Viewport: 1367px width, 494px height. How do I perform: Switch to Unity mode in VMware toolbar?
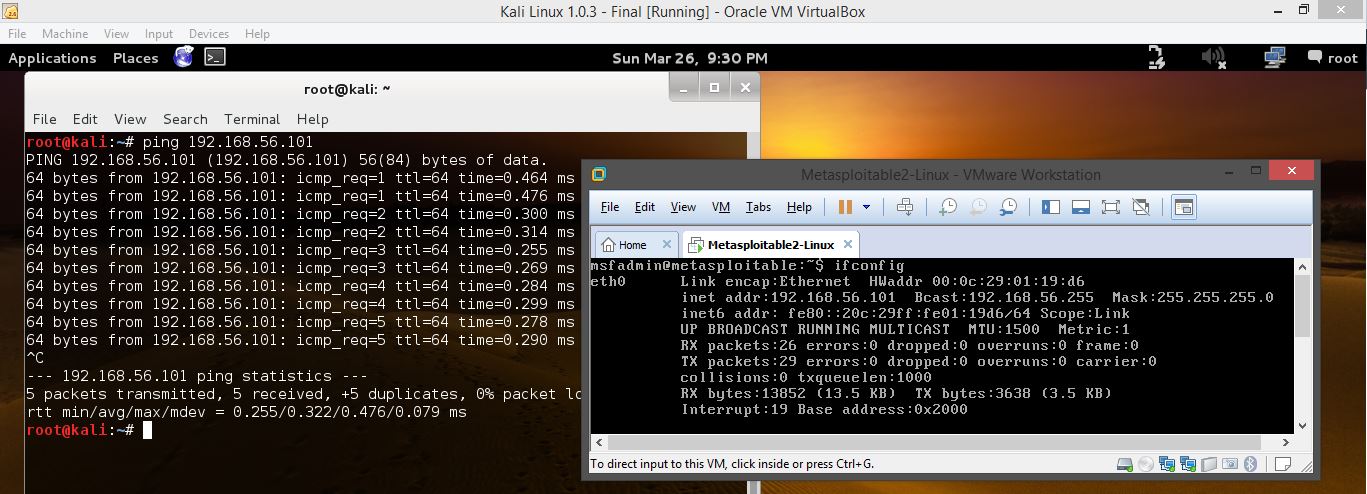click(x=1141, y=207)
